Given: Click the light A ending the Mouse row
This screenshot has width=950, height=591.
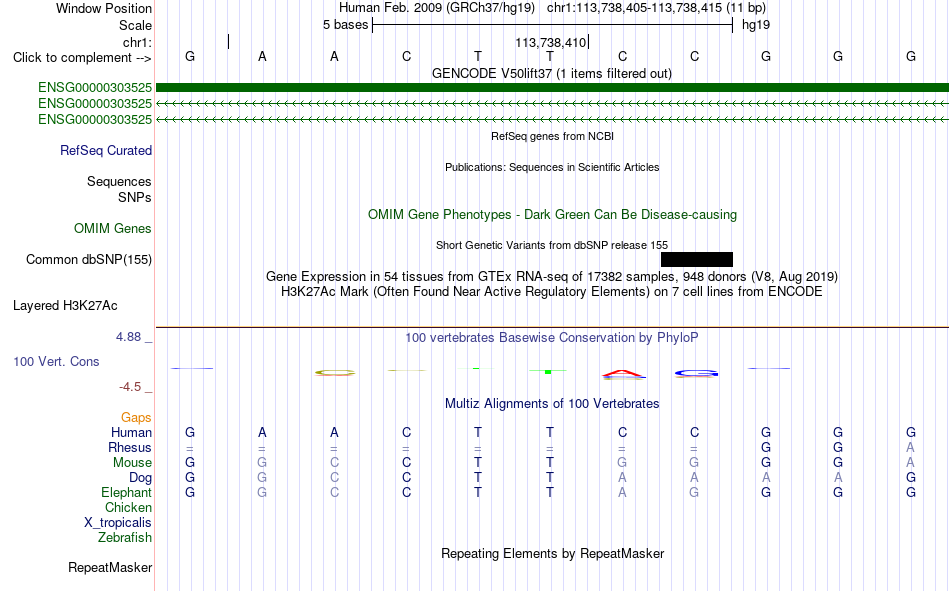Looking at the screenshot, I should point(910,462).
